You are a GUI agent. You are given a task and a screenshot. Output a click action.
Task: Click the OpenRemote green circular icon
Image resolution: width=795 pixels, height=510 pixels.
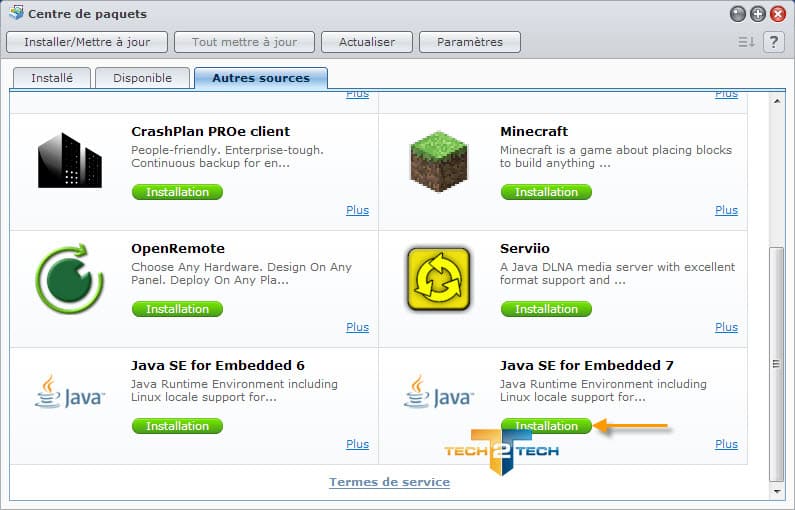[x=70, y=278]
